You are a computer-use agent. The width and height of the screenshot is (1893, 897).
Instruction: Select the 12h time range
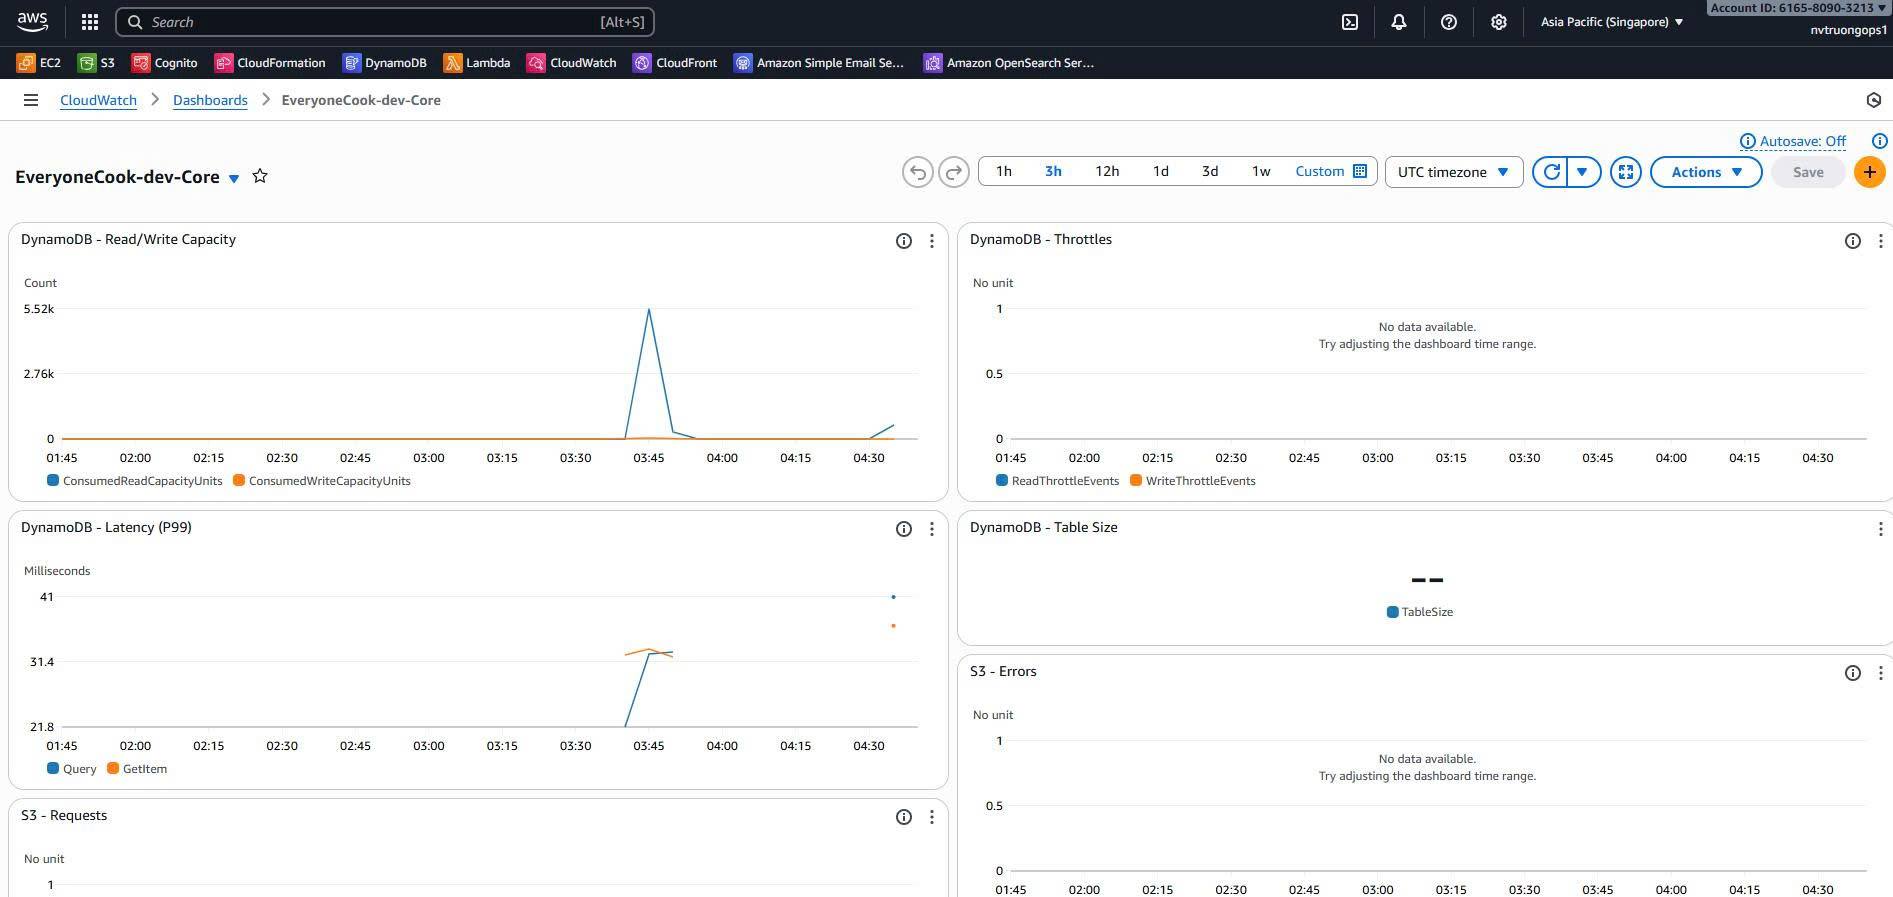coord(1107,171)
